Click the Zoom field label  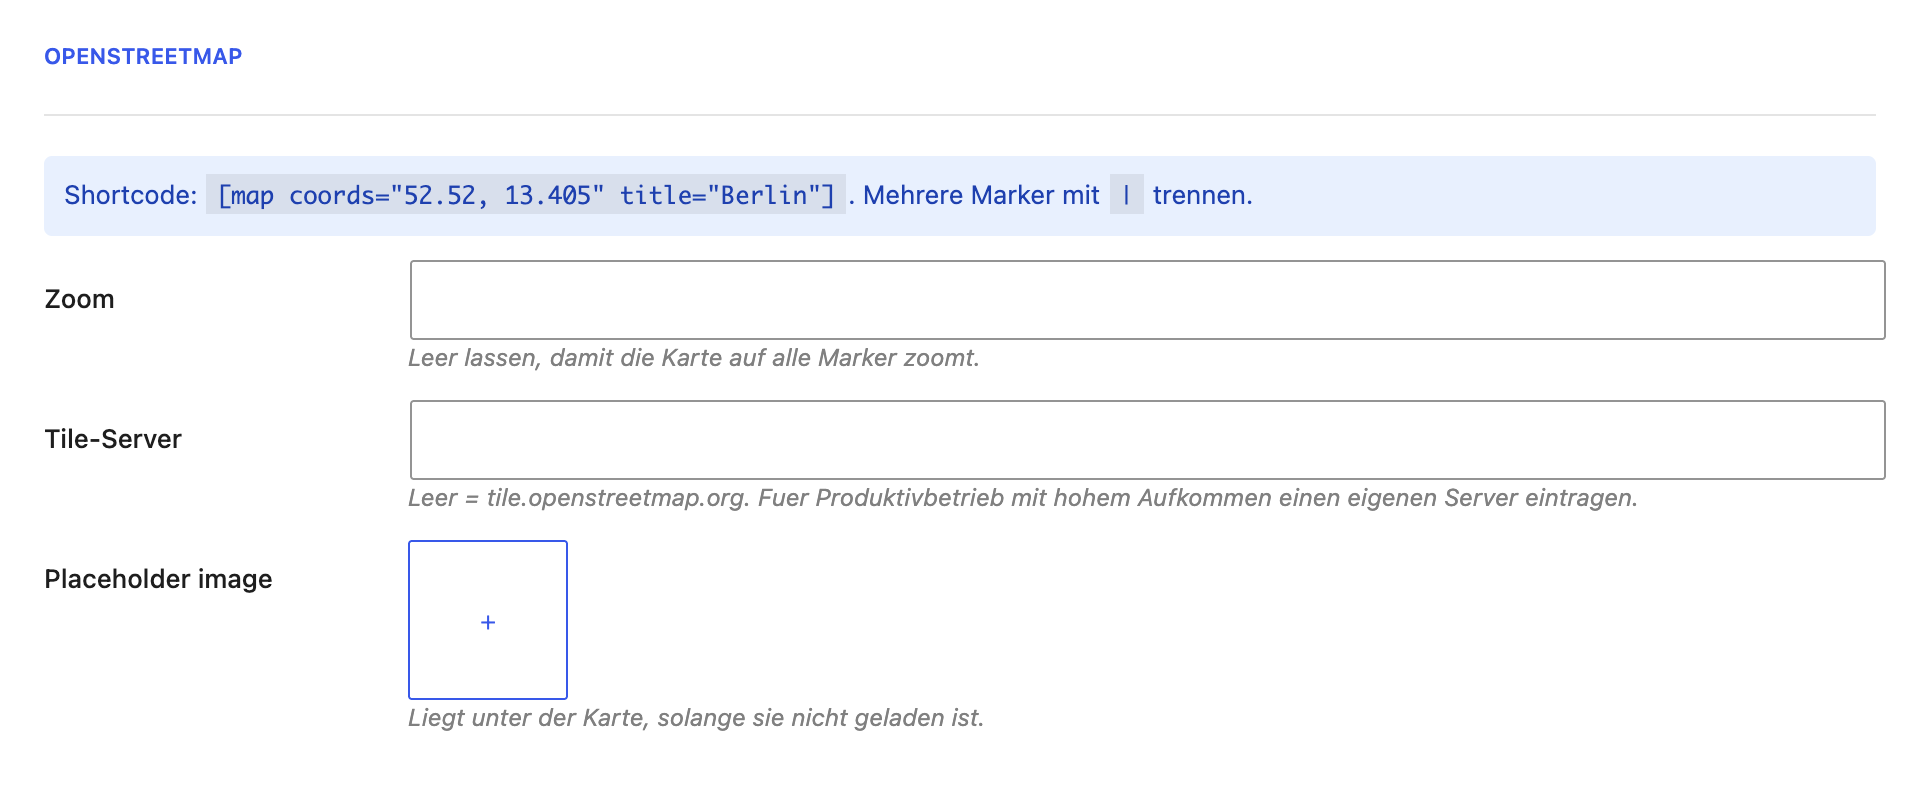pos(80,299)
